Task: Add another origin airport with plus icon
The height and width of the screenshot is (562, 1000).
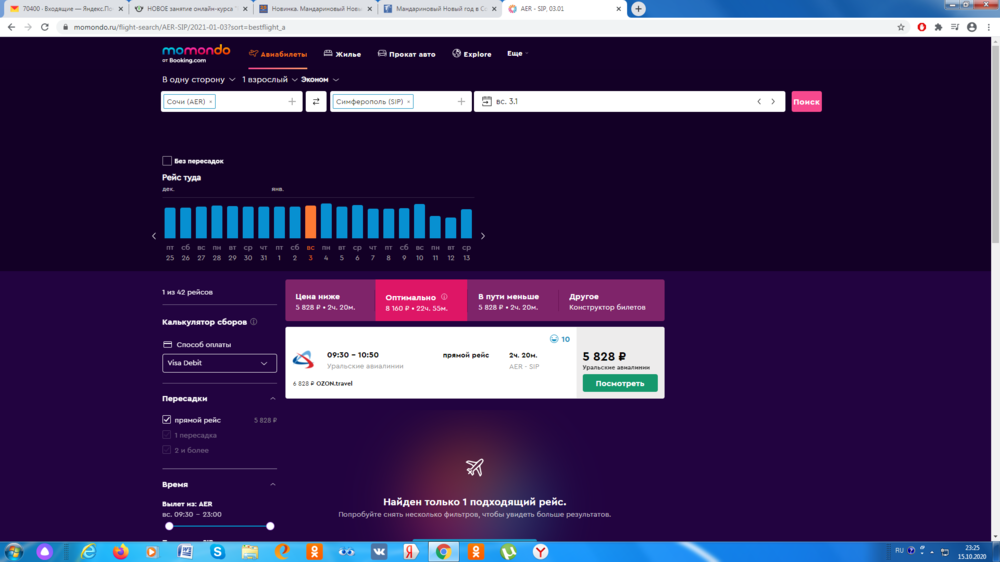Action: pyautogui.click(x=292, y=102)
